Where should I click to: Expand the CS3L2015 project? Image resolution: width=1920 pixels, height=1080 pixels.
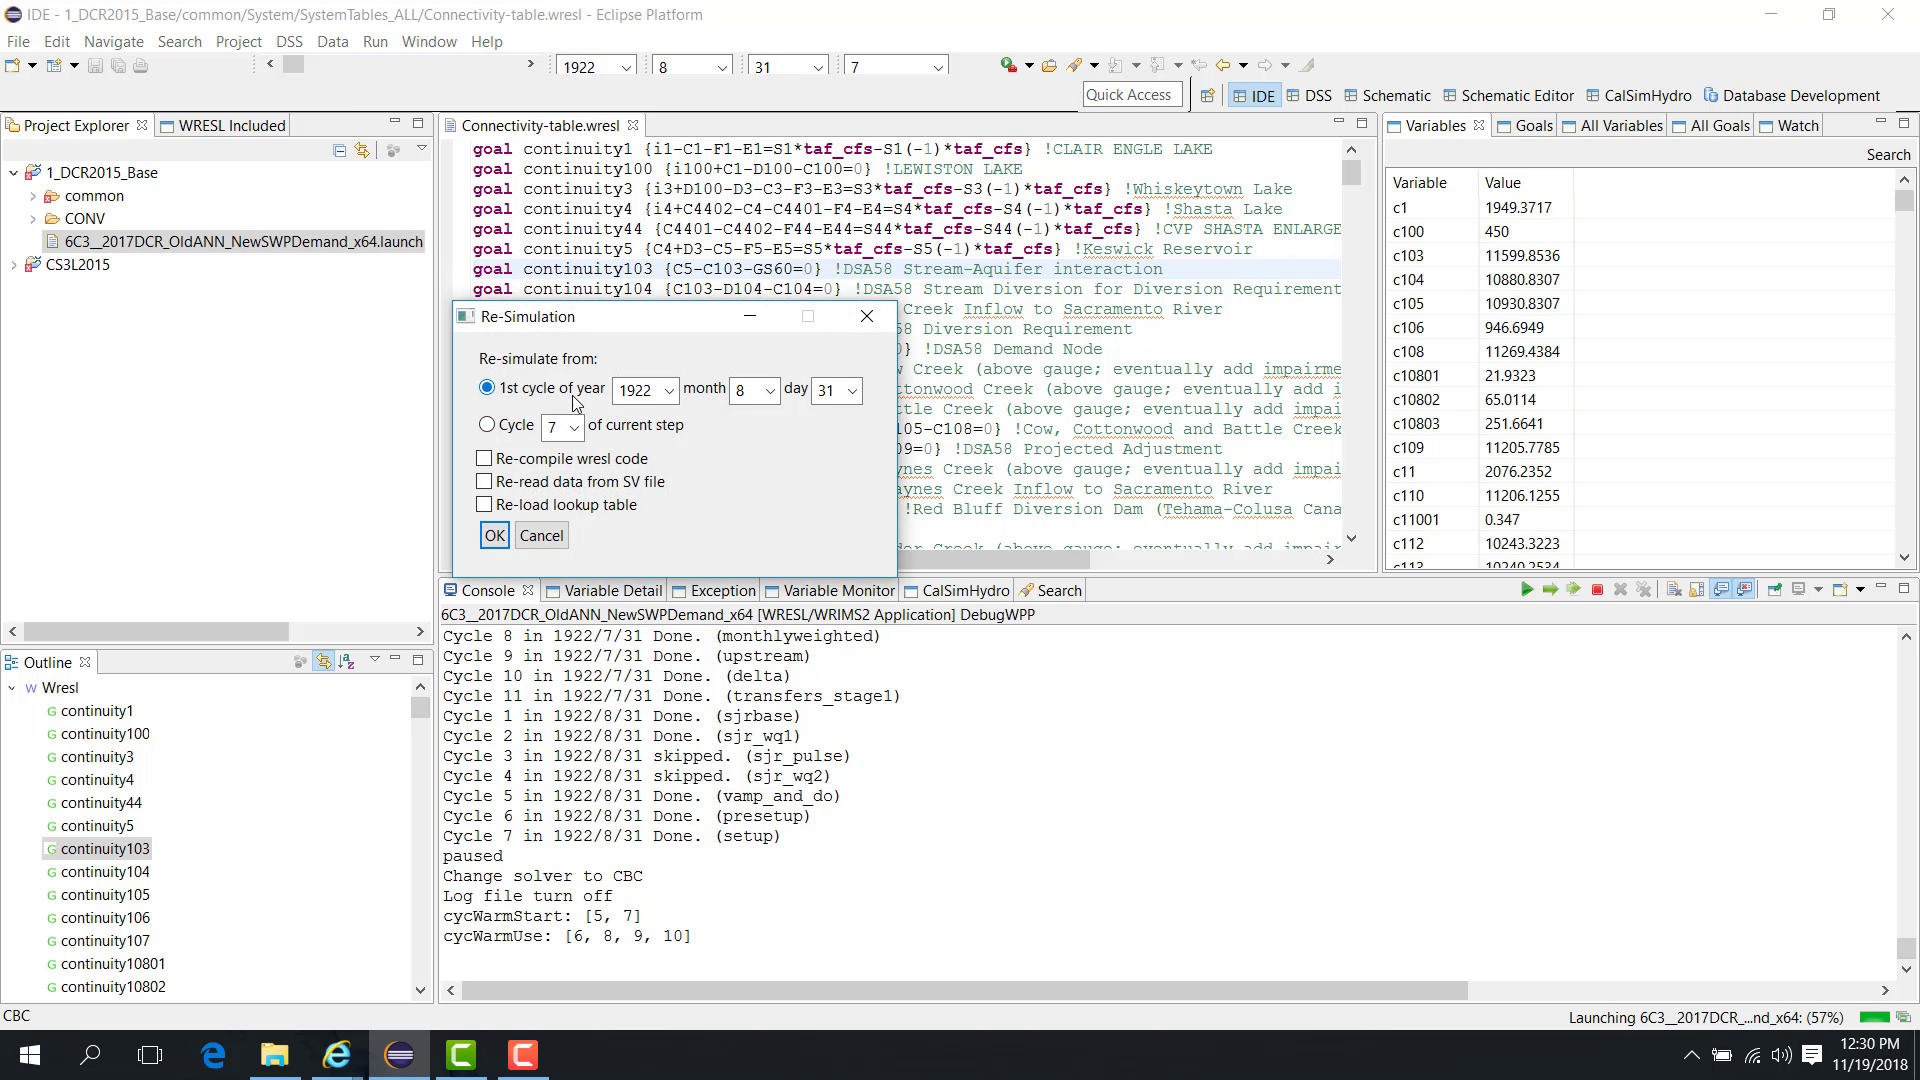[13, 265]
